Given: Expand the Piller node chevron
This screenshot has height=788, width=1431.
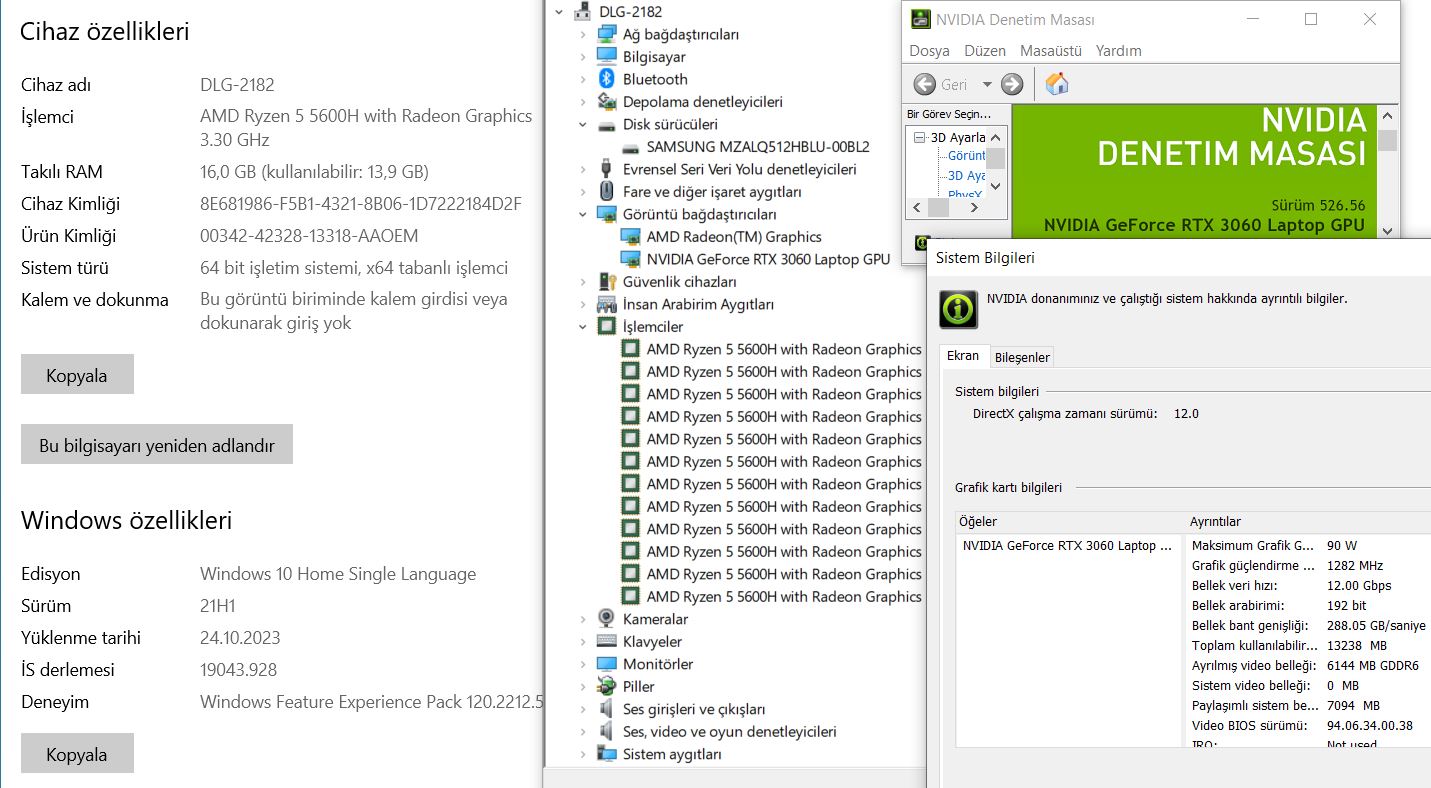Looking at the screenshot, I should point(583,687).
